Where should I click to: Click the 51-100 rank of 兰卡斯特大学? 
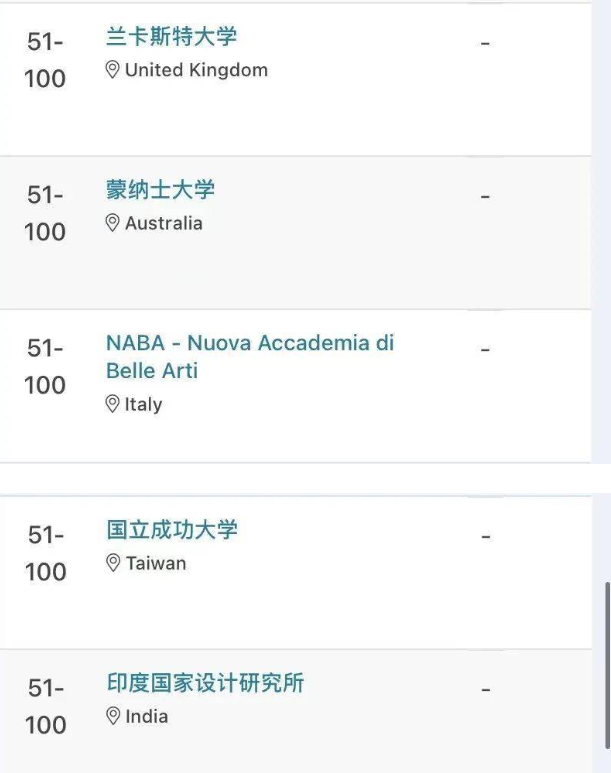(x=45, y=60)
